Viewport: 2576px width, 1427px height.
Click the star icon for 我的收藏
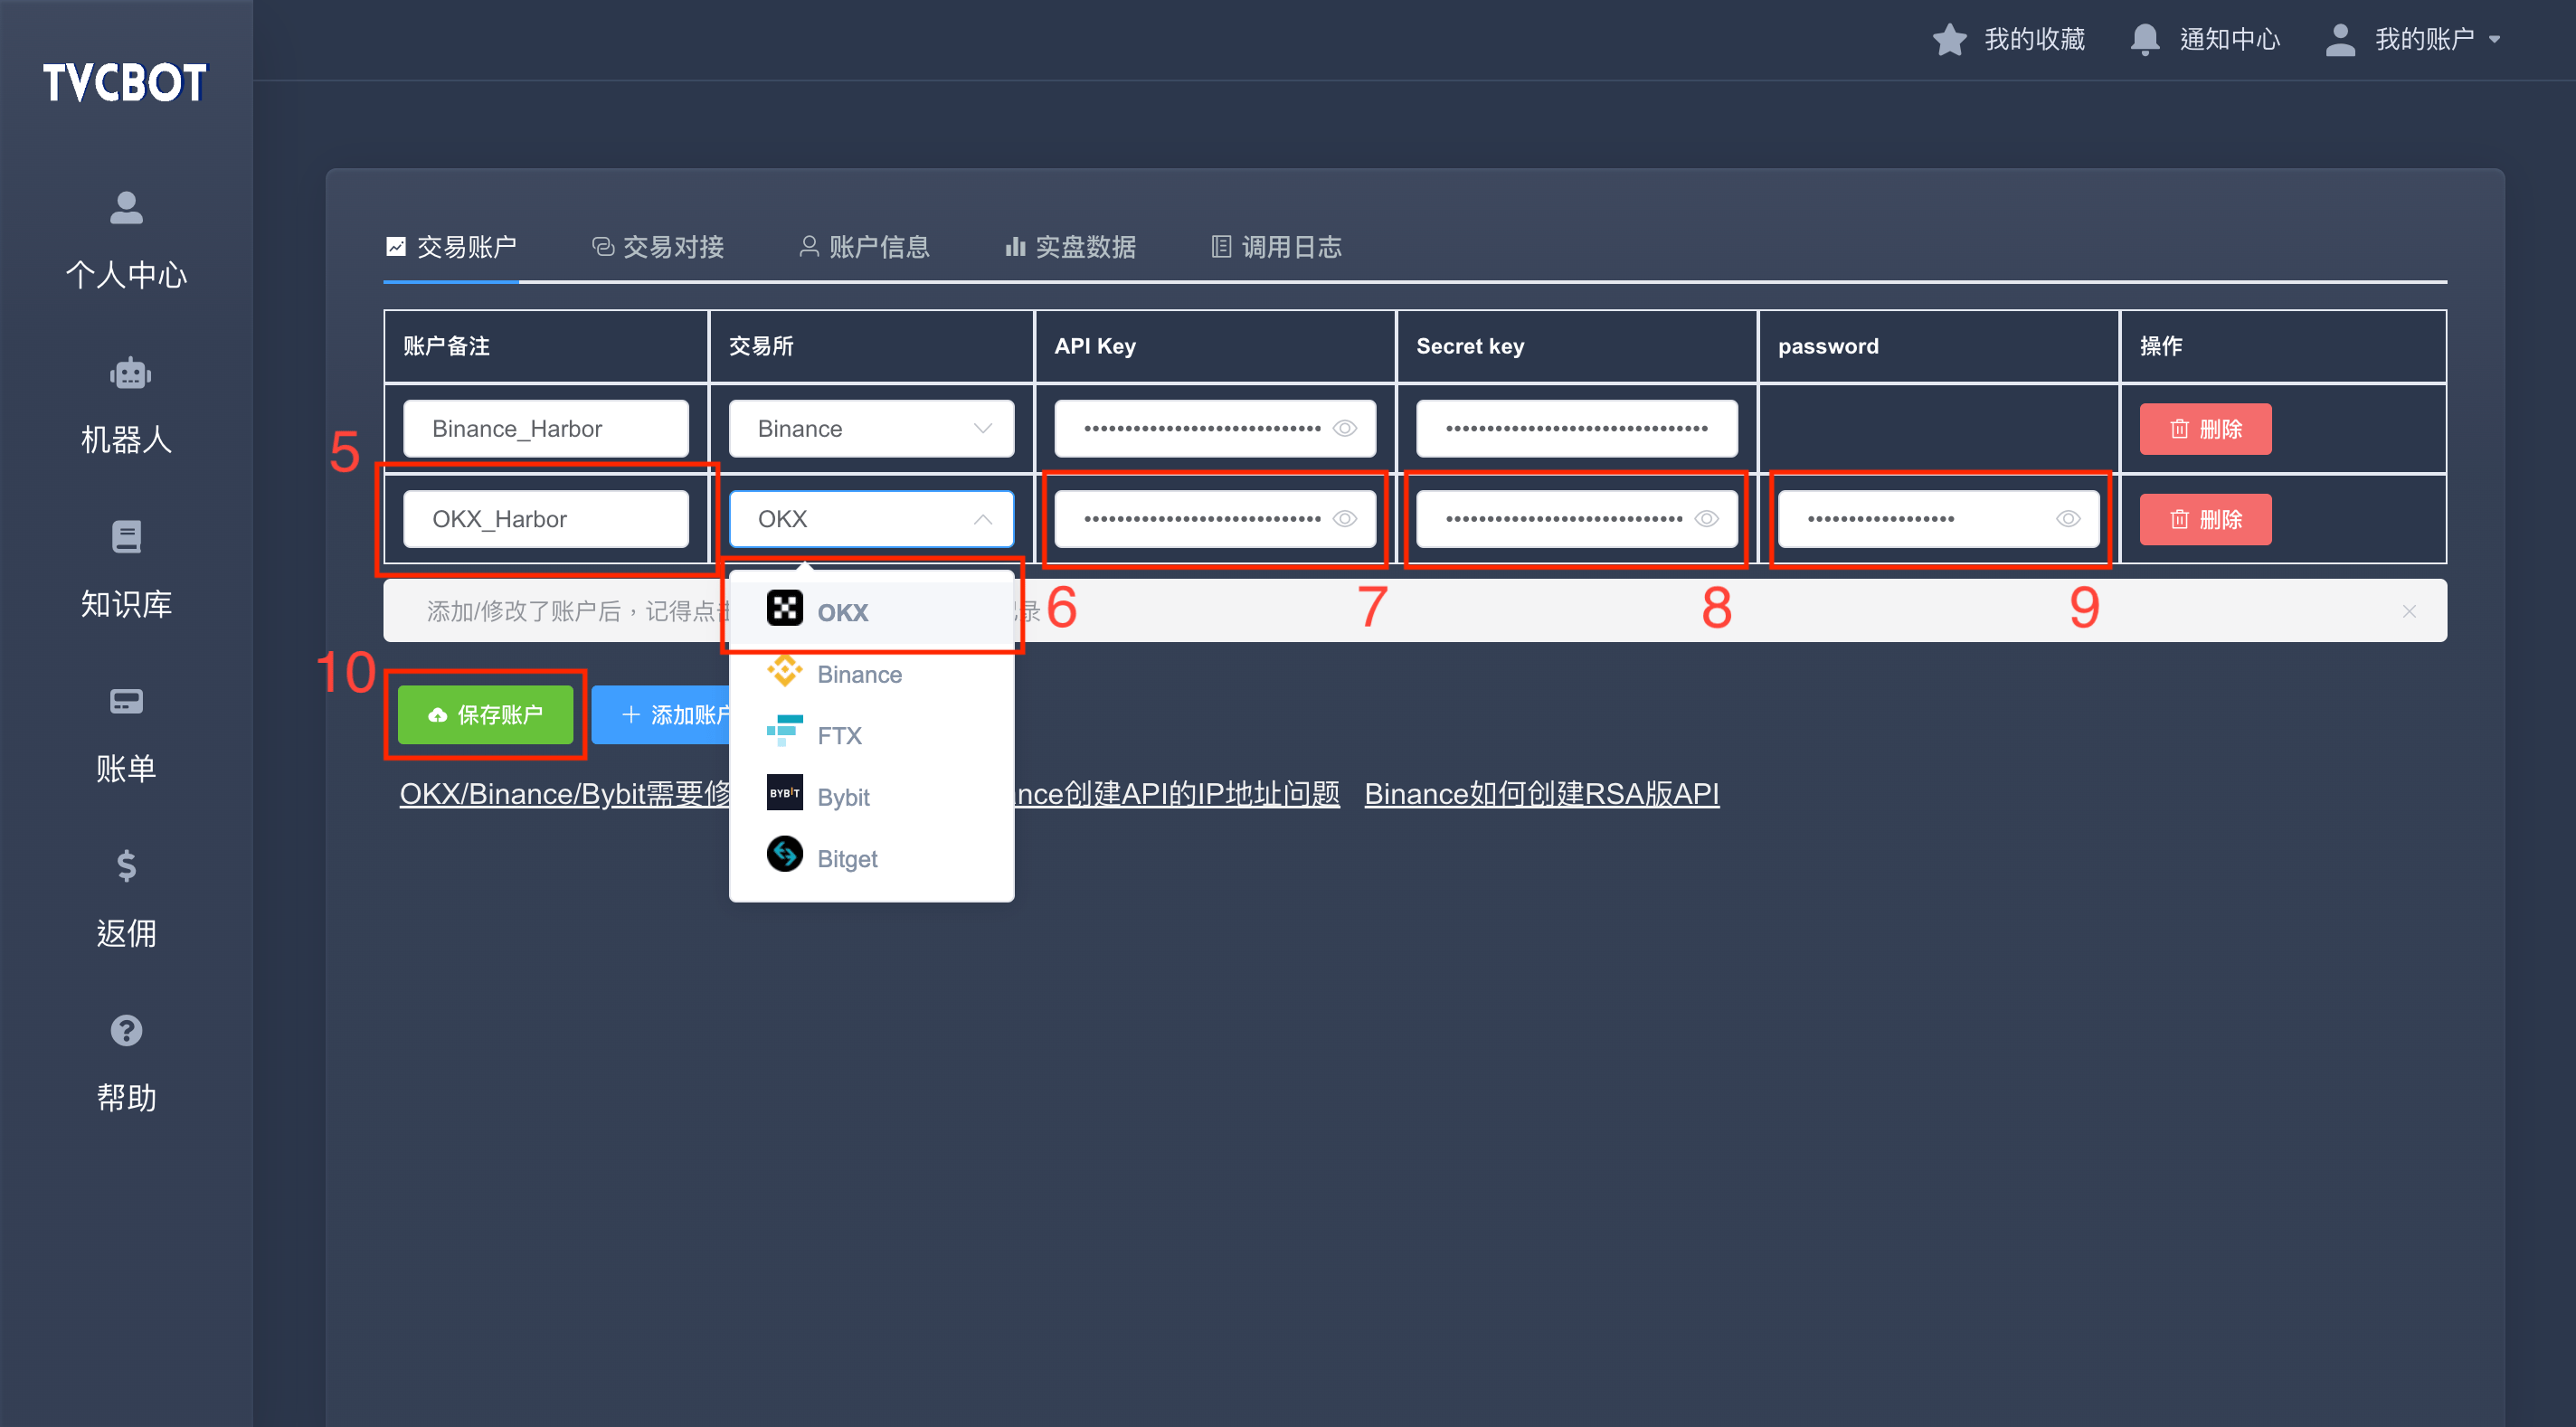coord(1949,40)
